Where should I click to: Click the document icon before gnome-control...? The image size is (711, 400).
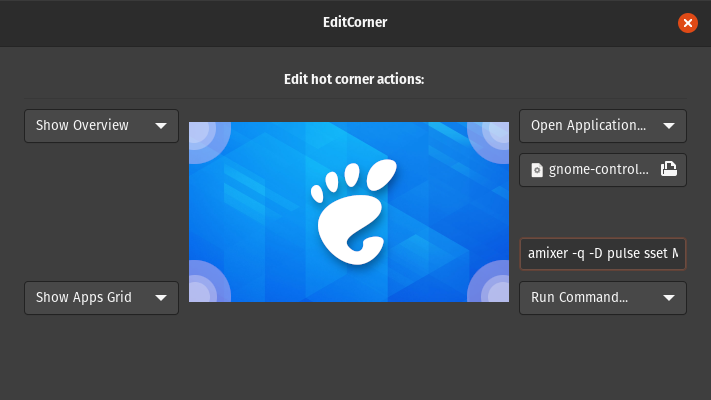[537, 170]
